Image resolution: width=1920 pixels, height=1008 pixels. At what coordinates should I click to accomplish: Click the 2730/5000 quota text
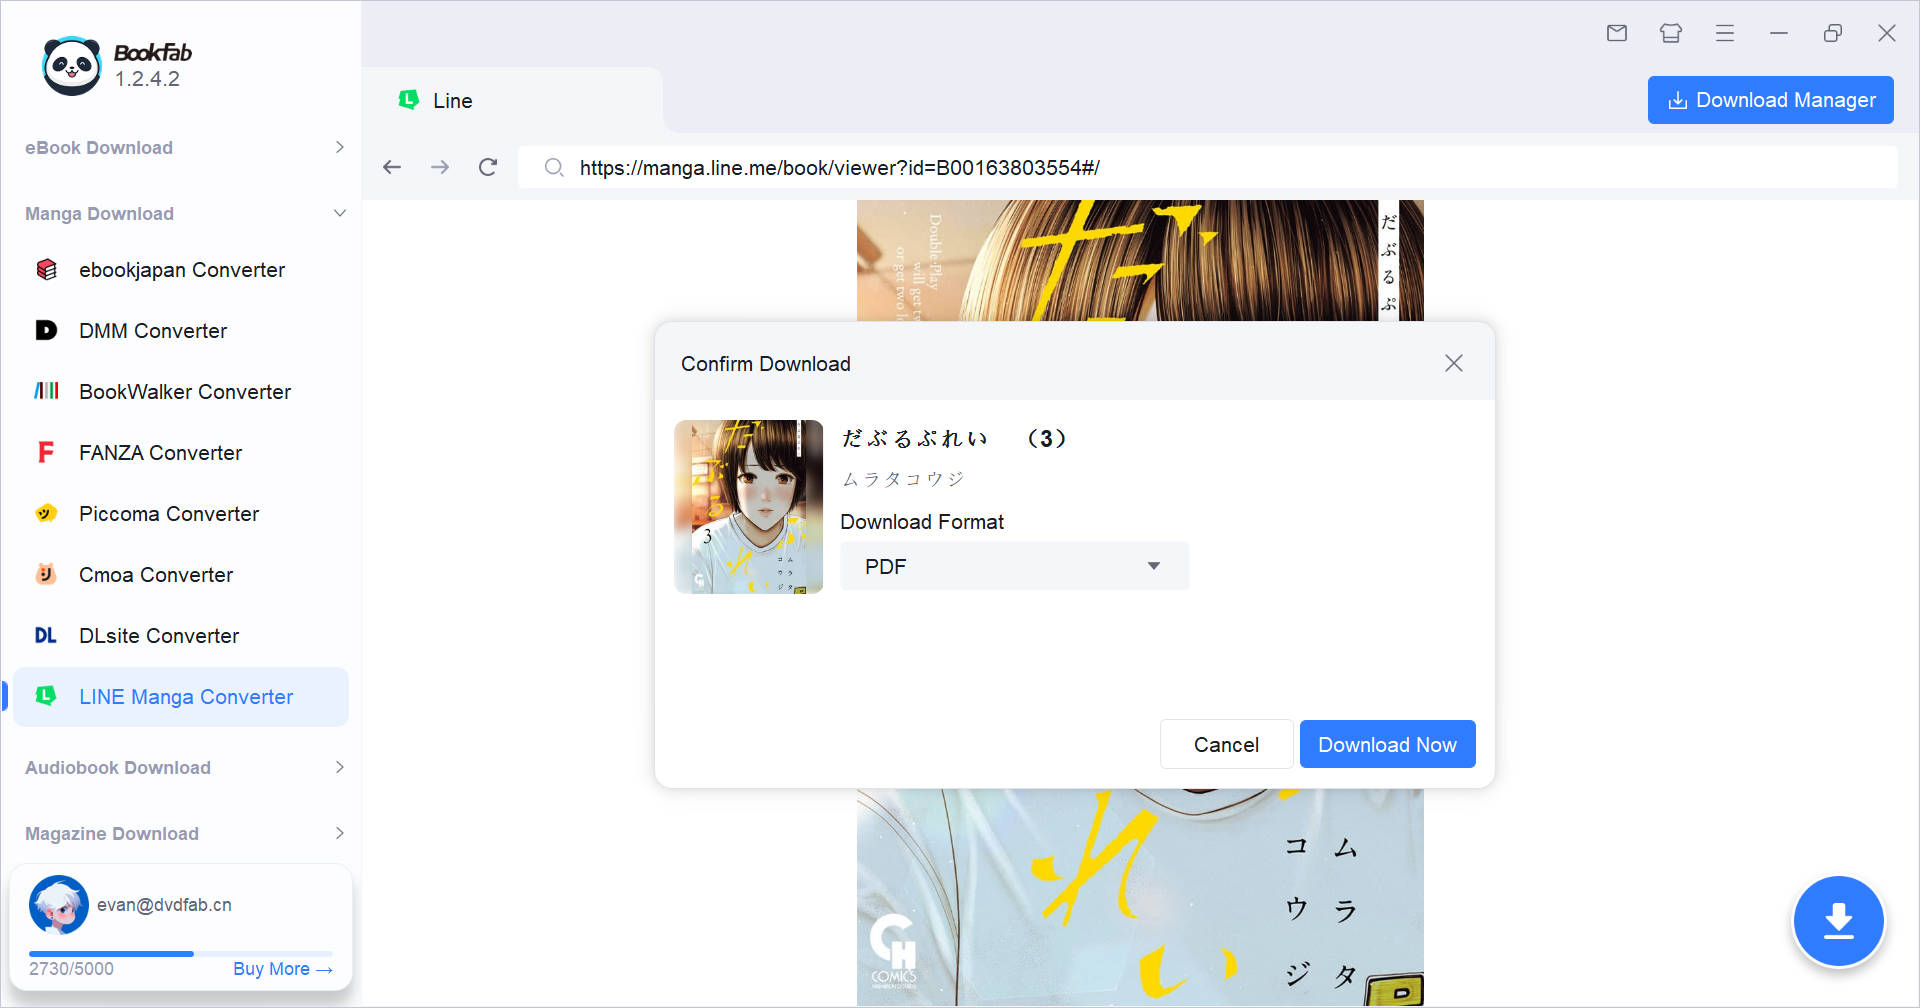(x=71, y=969)
